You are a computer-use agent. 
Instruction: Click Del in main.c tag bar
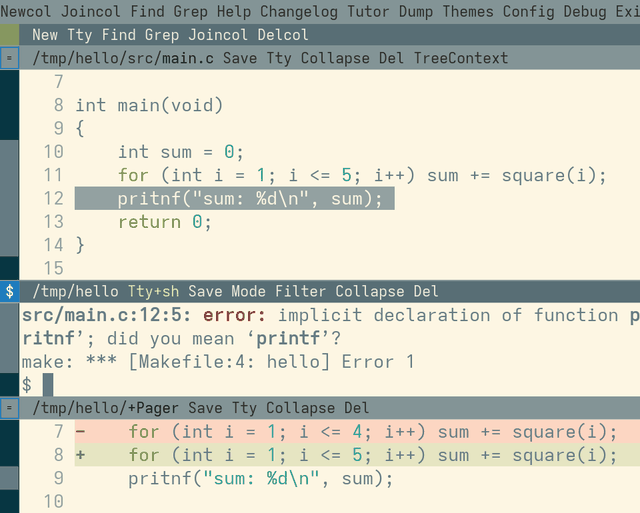(x=391, y=58)
